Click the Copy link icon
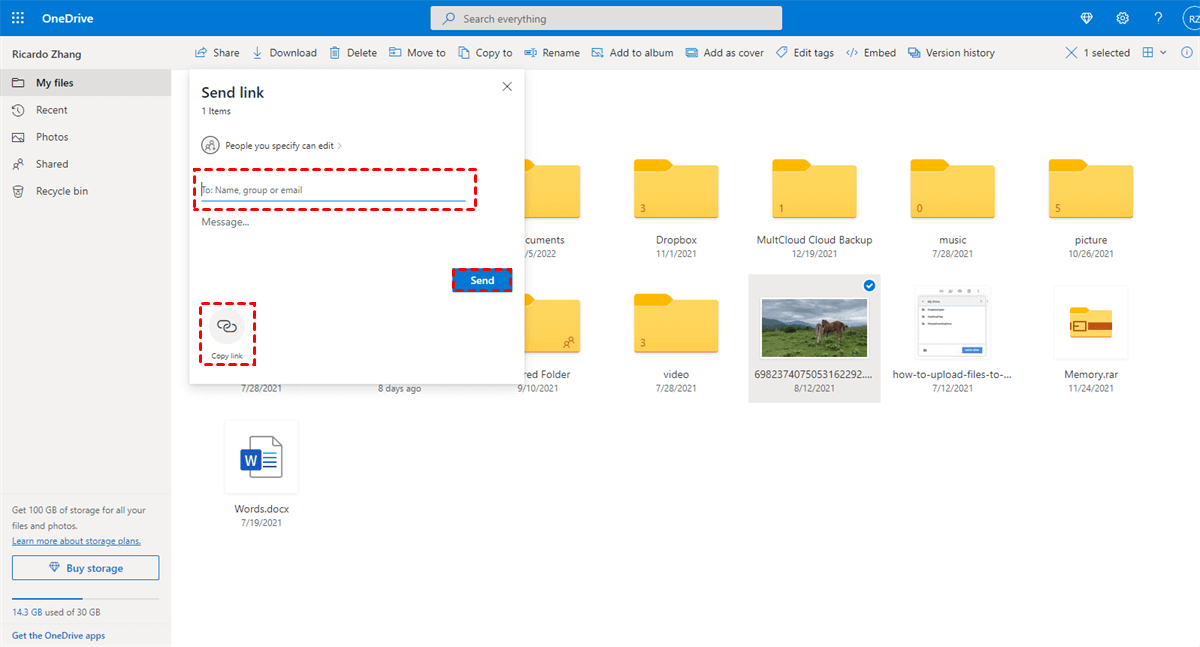Viewport: 1200px width, 647px height. [227, 326]
